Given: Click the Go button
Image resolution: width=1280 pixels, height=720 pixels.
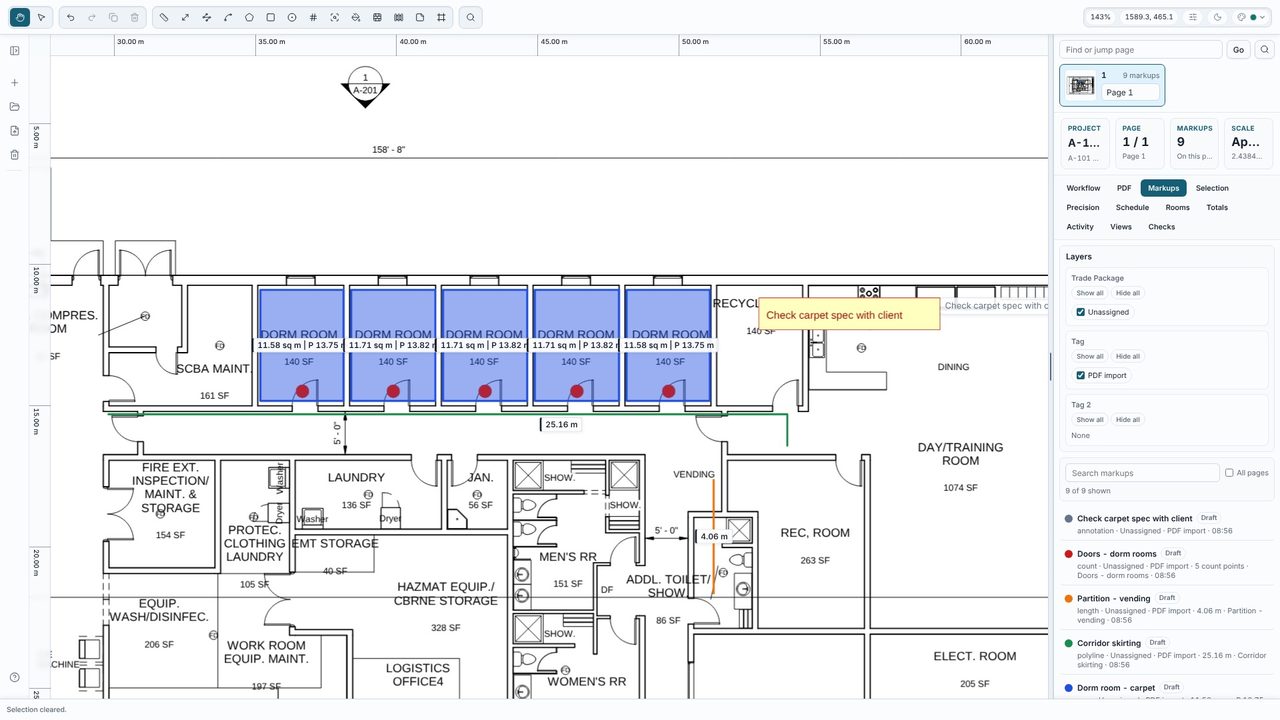Looking at the screenshot, I should pos(1238,49).
